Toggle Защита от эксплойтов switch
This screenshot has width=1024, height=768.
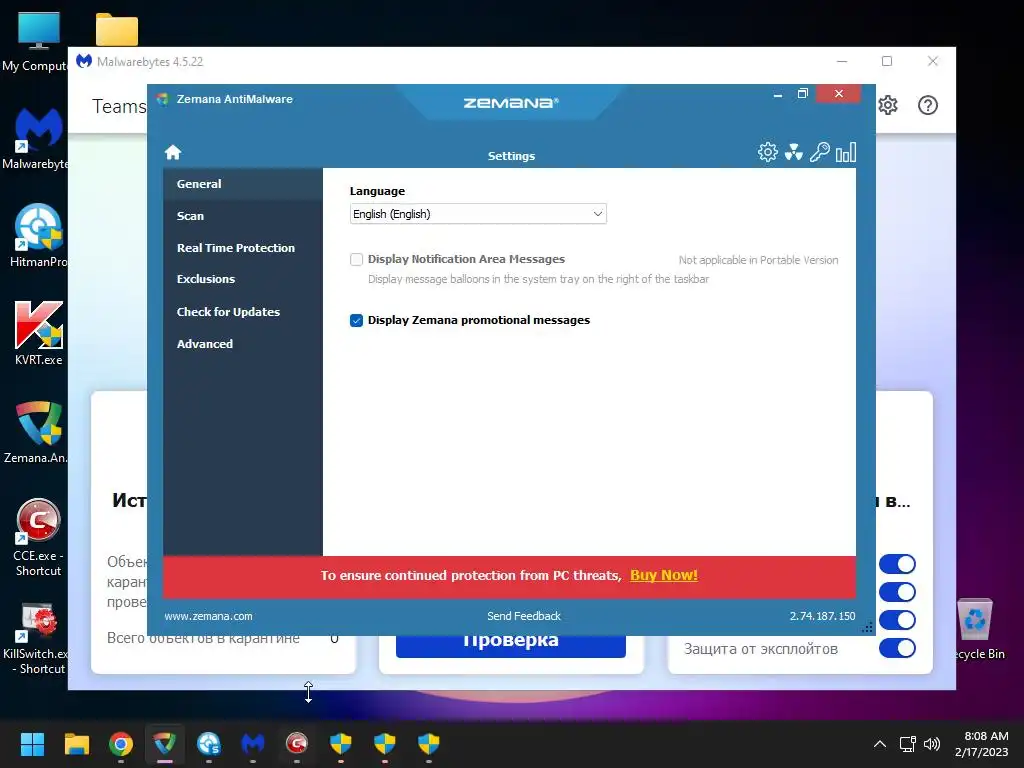pos(897,648)
